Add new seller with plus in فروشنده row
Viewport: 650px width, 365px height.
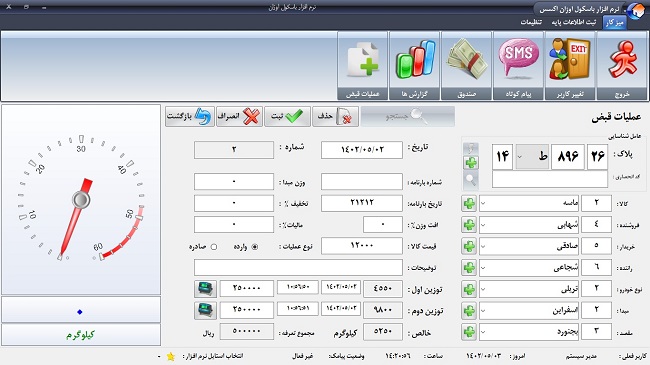coord(469,225)
